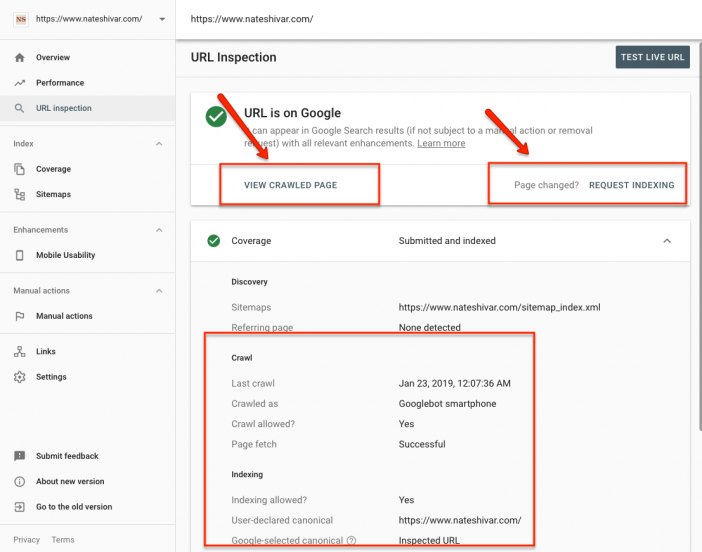
Task: Click the About new version info icon
Action: [20, 481]
